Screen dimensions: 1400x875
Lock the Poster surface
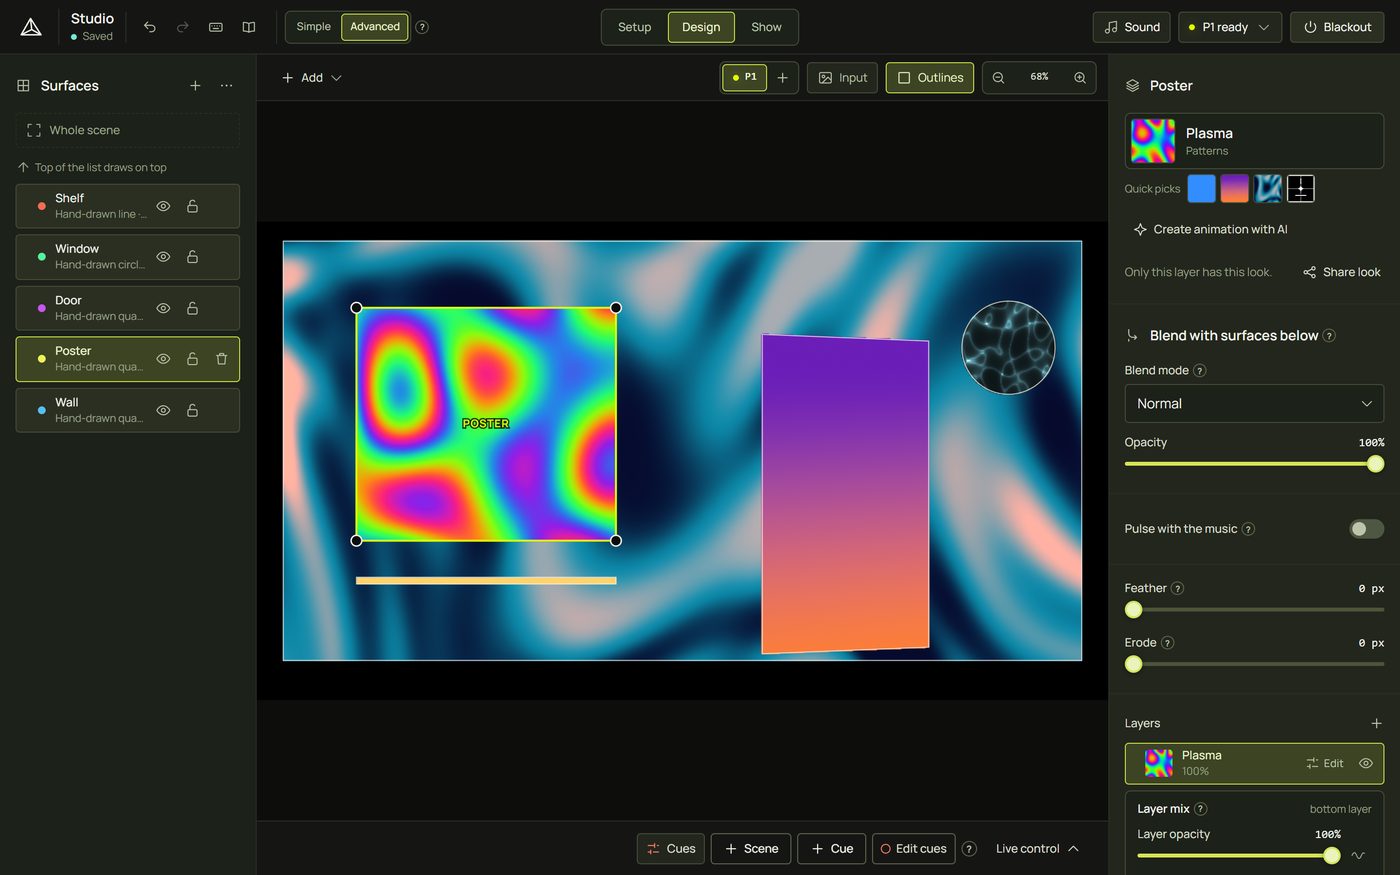(192, 359)
